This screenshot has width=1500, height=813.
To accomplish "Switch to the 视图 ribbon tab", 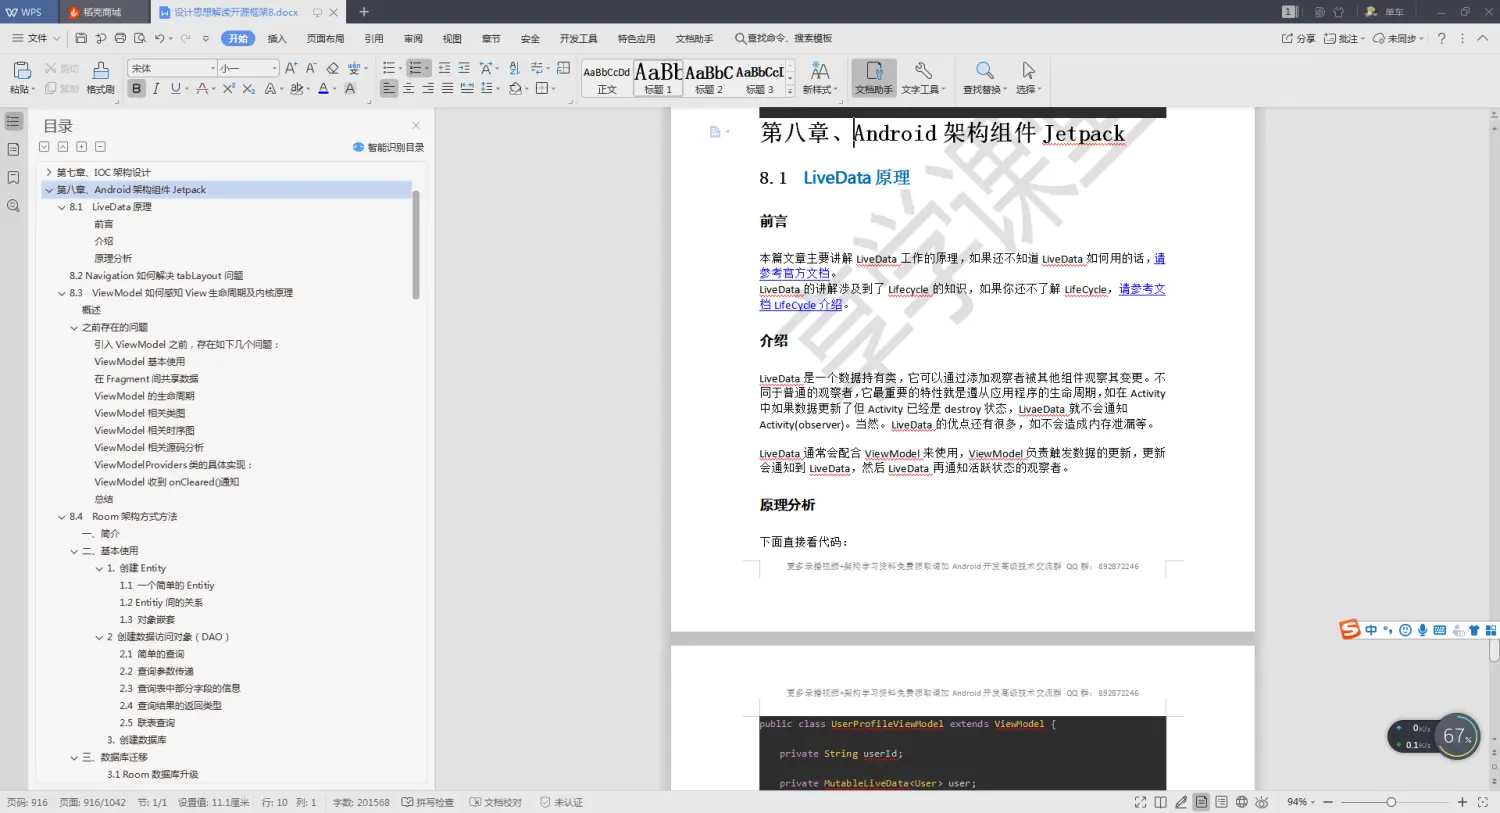I will [x=452, y=39].
